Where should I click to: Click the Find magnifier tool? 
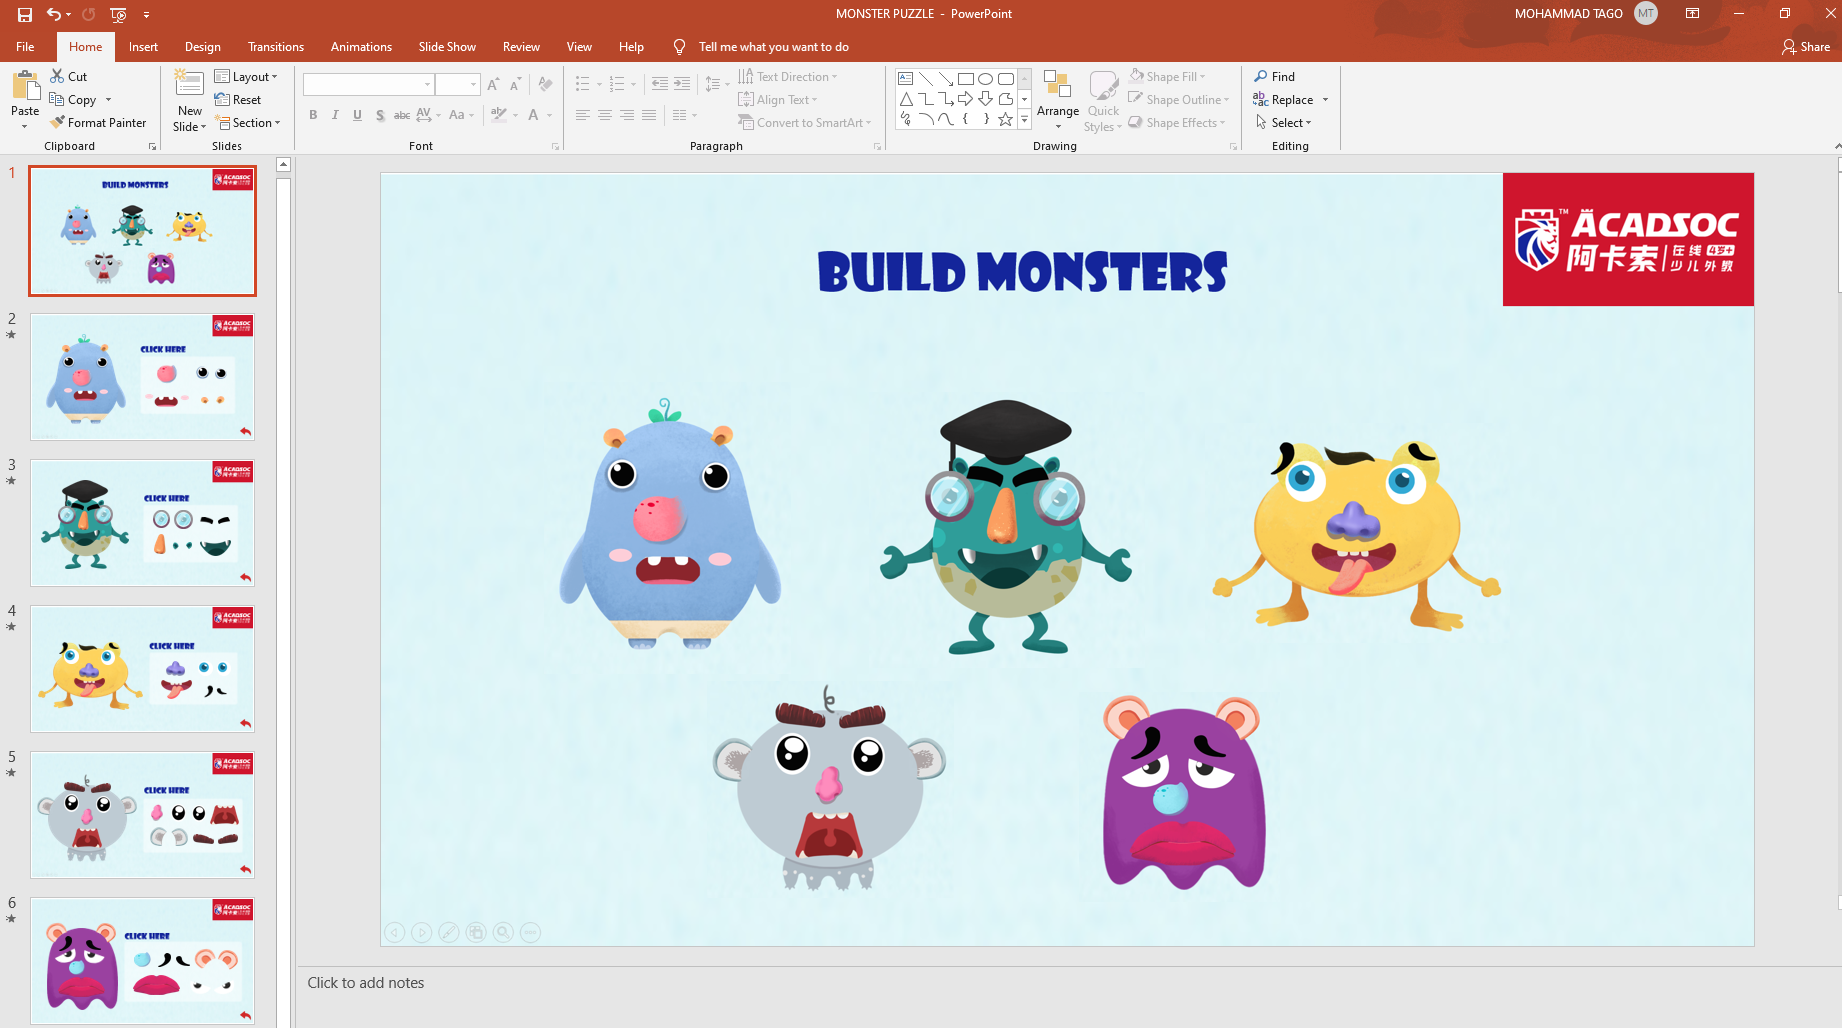(1275, 77)
